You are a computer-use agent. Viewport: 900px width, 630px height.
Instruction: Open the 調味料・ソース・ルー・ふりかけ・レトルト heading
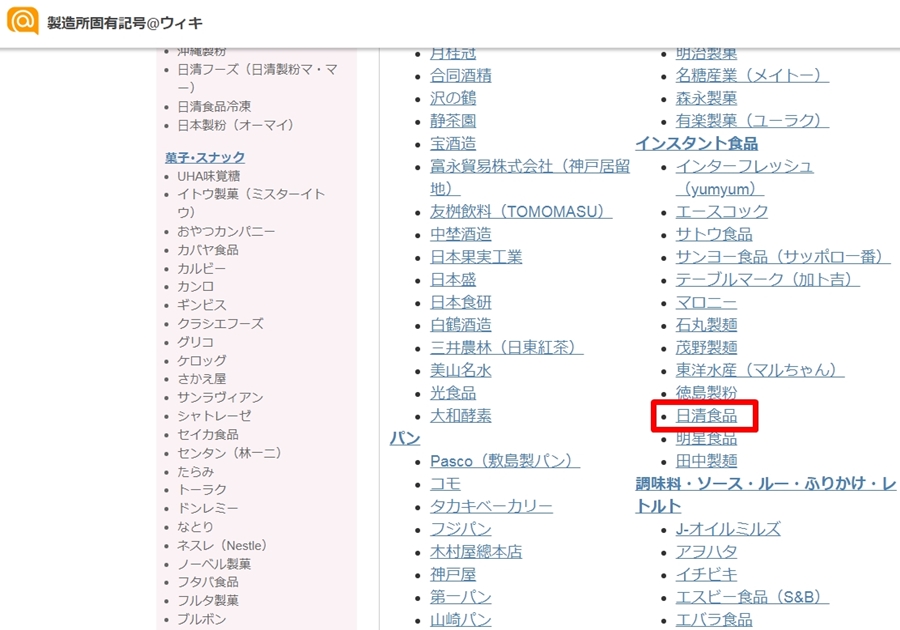pyautogui.click(x=766, y=495)
